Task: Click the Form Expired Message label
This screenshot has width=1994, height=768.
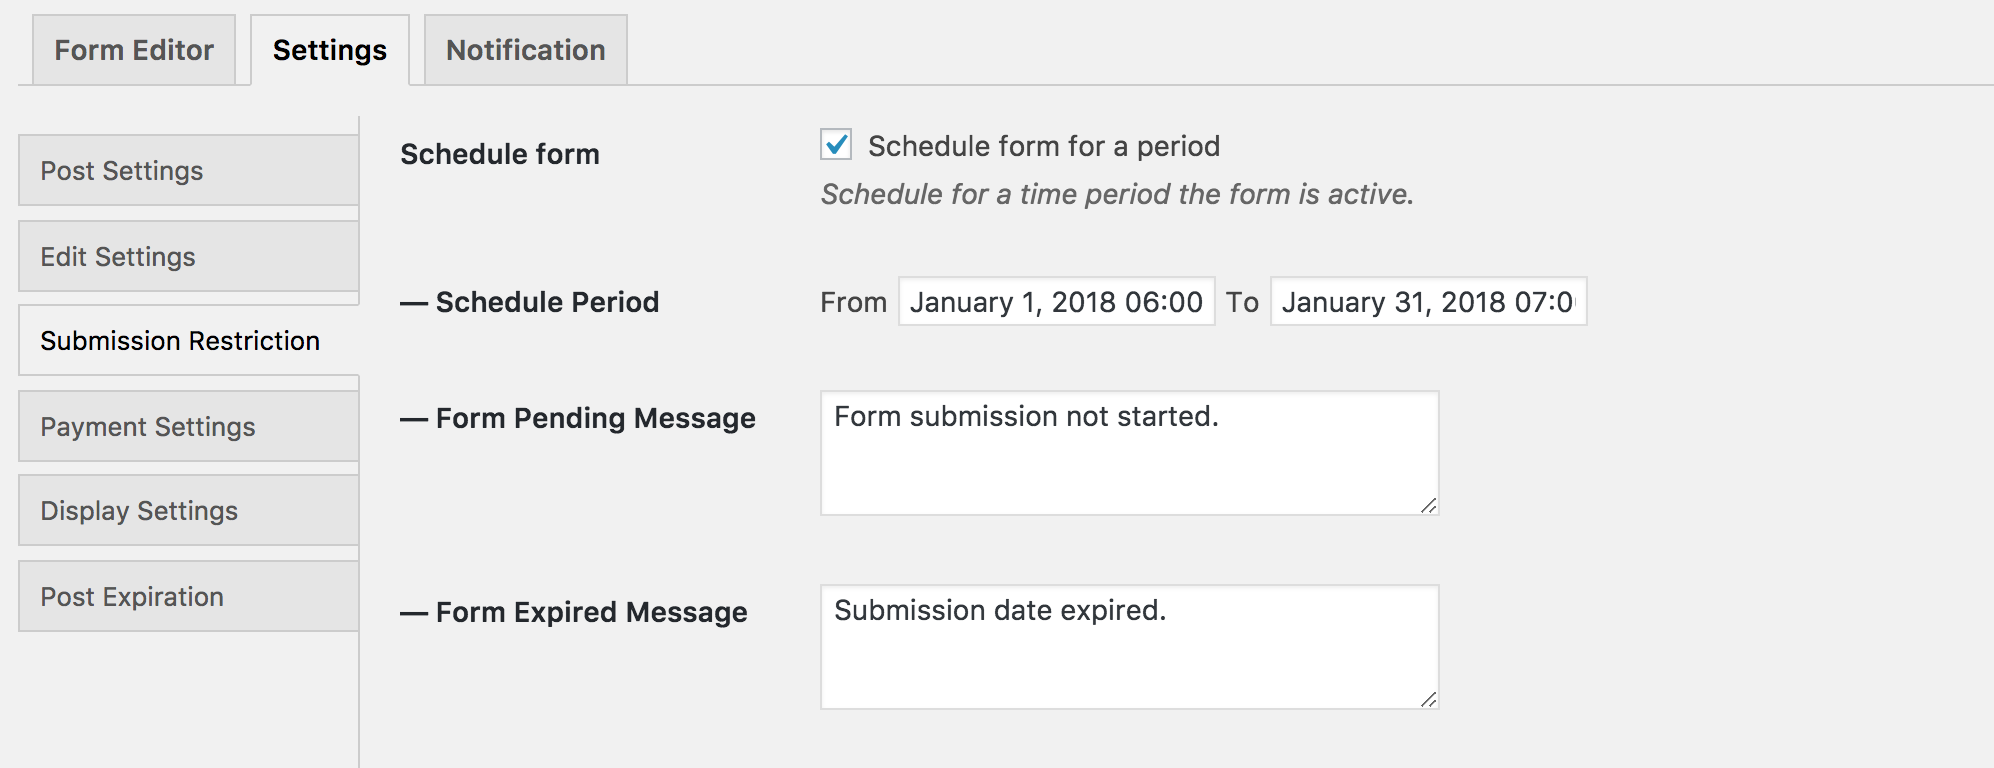Action: click(x=591, y=612)
